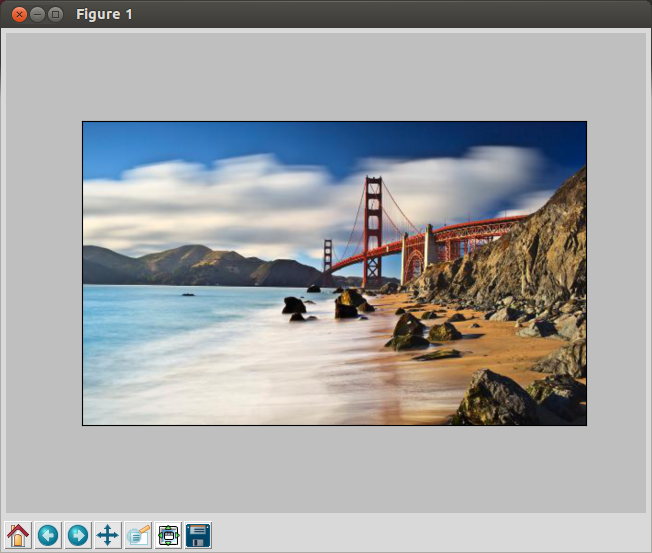The width and height of the screenshot is (652, 553).
Task: Activate the Zoom to rectangle tool
Action: pyautogui.click(x=138, y=535)
